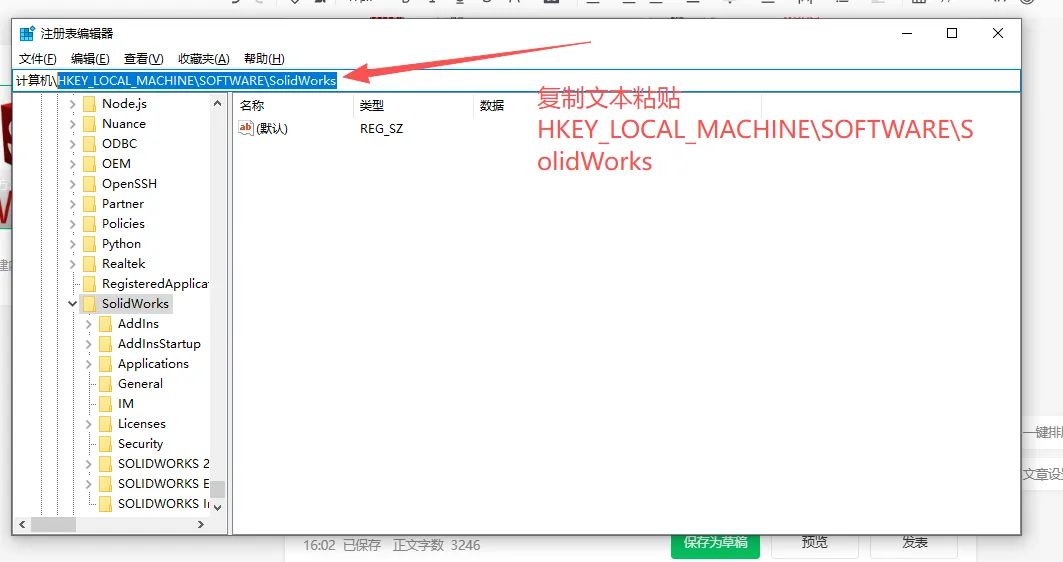Select the Python folder icon

pos(89,244)
